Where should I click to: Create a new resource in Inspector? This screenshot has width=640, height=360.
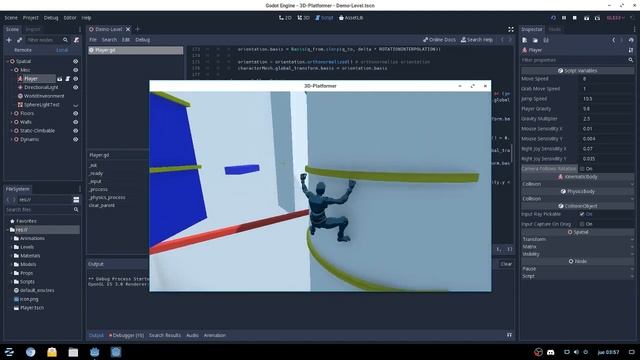525,40
